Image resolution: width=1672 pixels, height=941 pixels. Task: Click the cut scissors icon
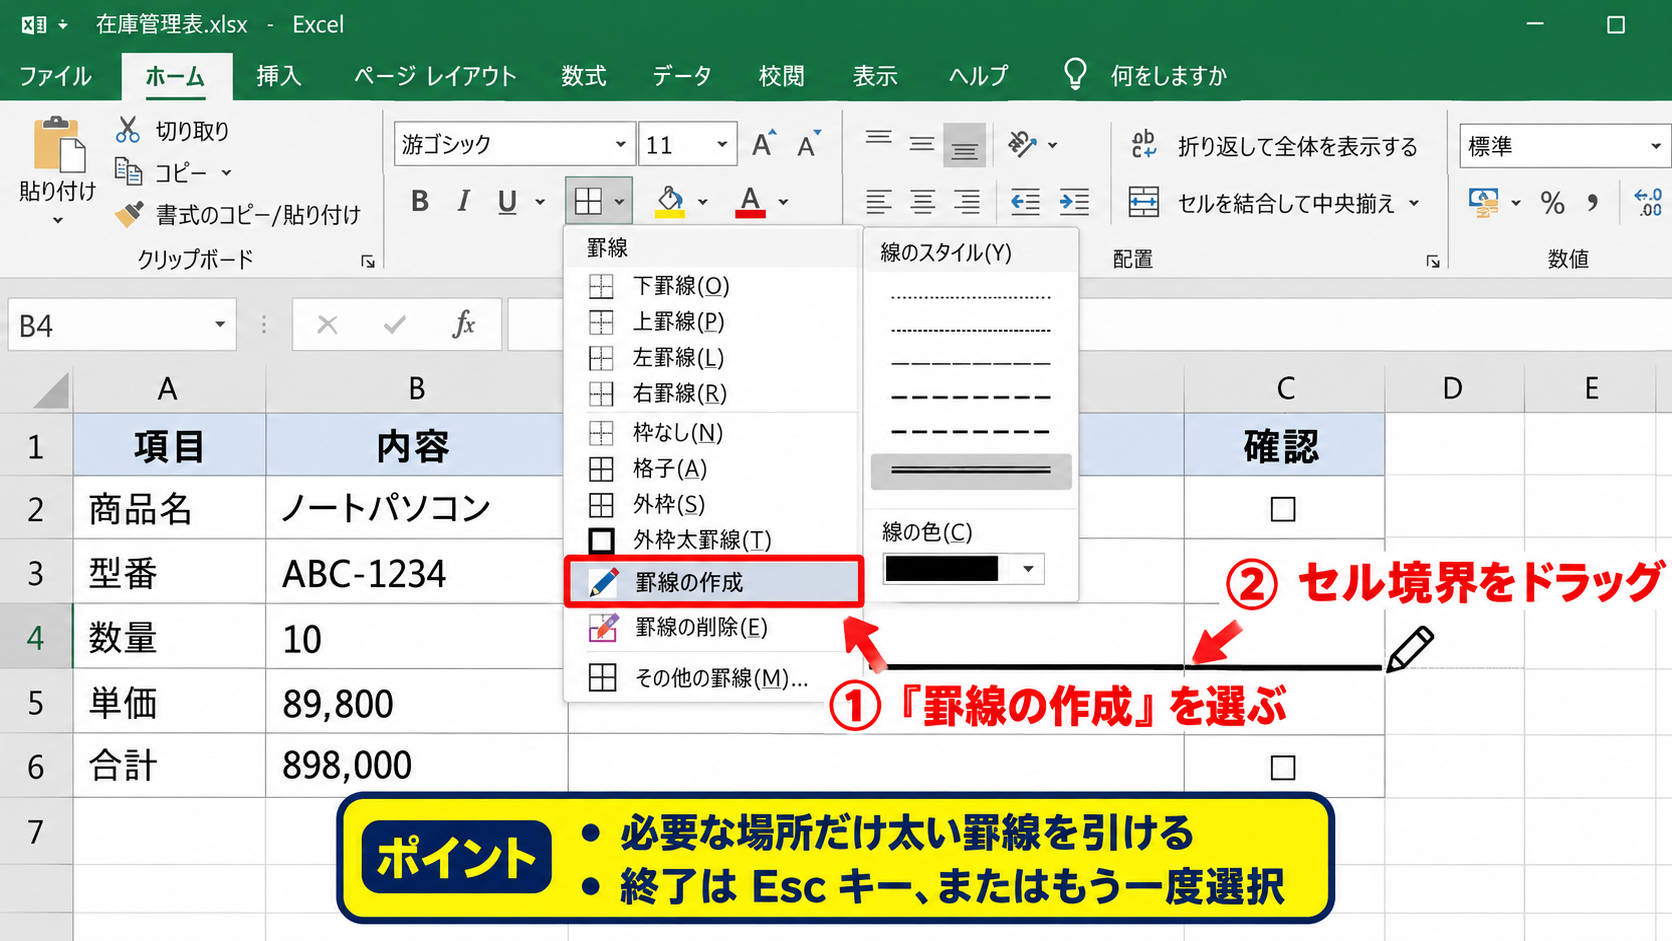128,130
